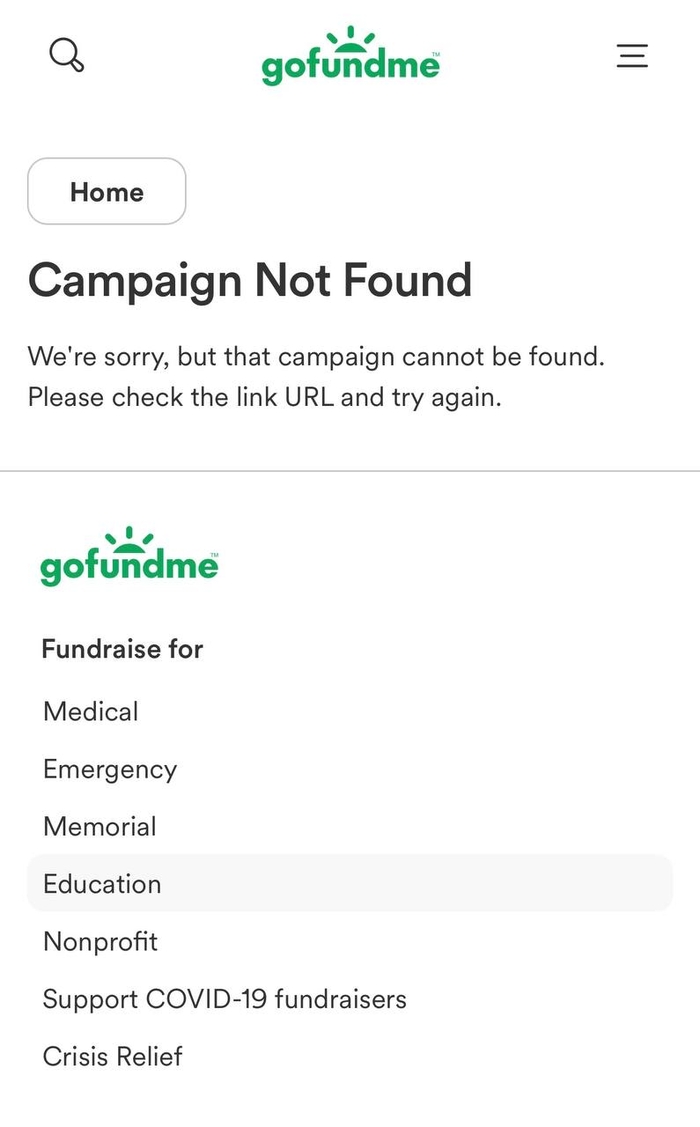Open the hamburger menu icon
This screenshot has width=700, height=1127.
click(x=632, y=56)
